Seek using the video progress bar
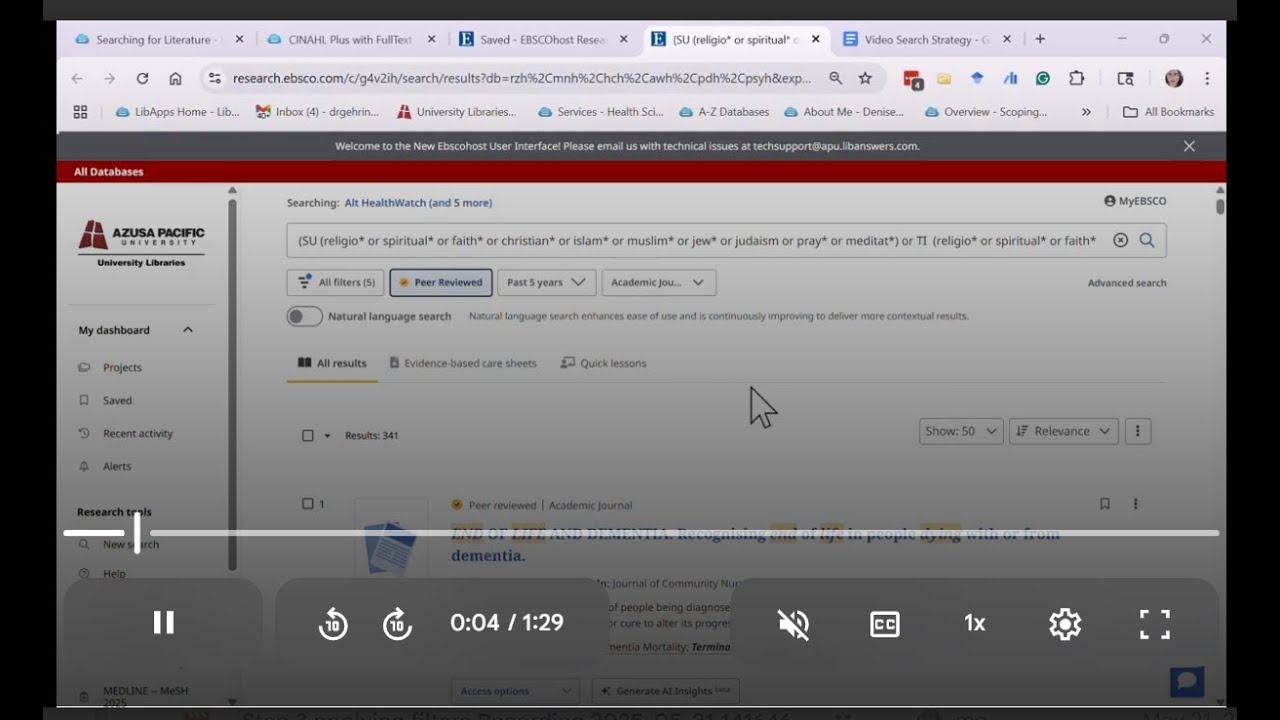 (x=641, y=533)
